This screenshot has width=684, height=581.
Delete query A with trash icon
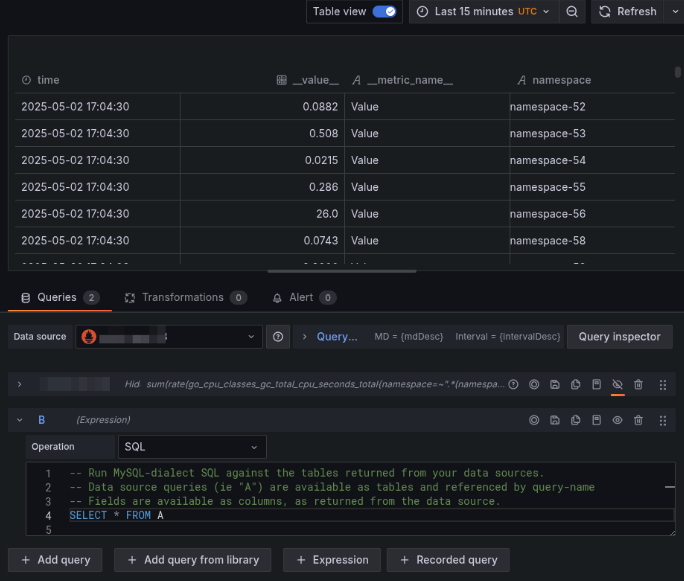(638, 384)
